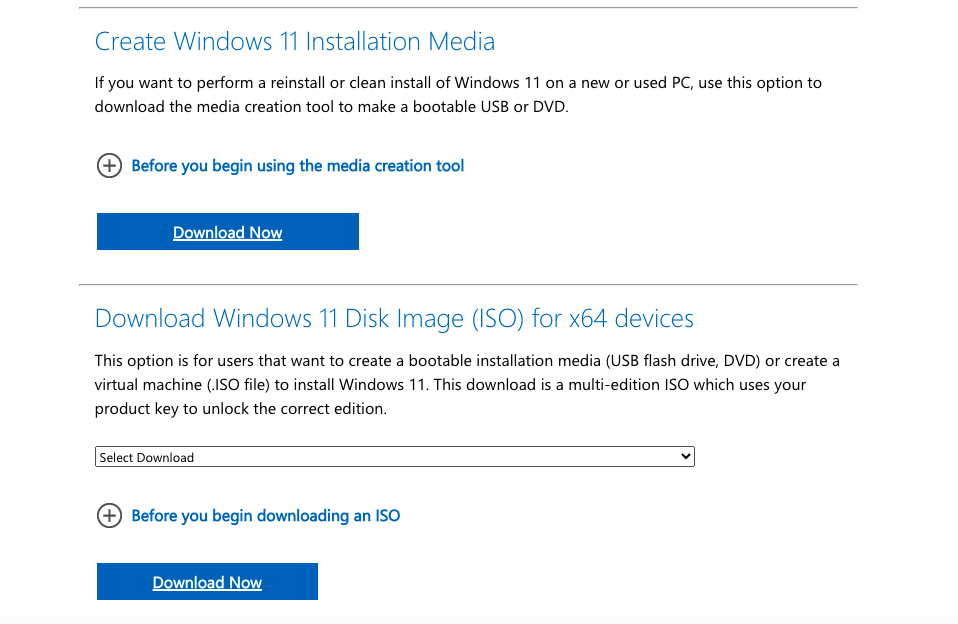Click the paragraph describing the multi-edition ISO
Image resolution: width=958 pixels, height=624 pixels.
click(466, 384)
